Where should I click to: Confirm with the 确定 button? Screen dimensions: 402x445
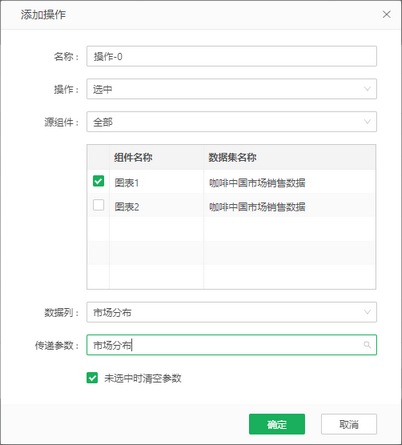coord(277,424)
